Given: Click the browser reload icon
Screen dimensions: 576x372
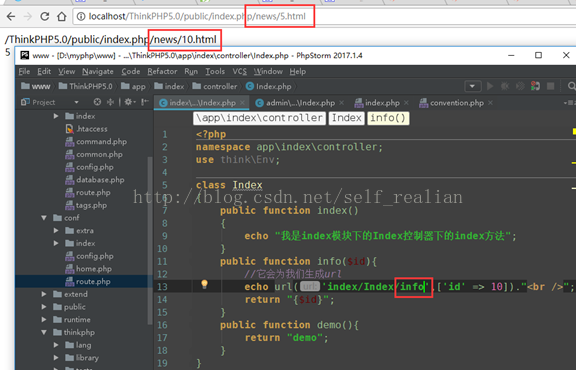Looking at the screenshot, I should [44, 17].
